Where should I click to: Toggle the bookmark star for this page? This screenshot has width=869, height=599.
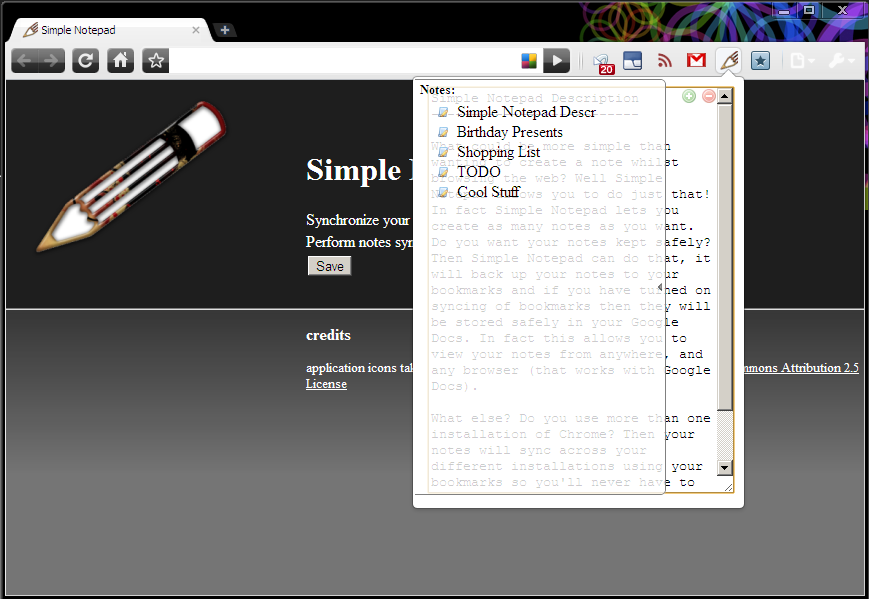pos(155,60)
